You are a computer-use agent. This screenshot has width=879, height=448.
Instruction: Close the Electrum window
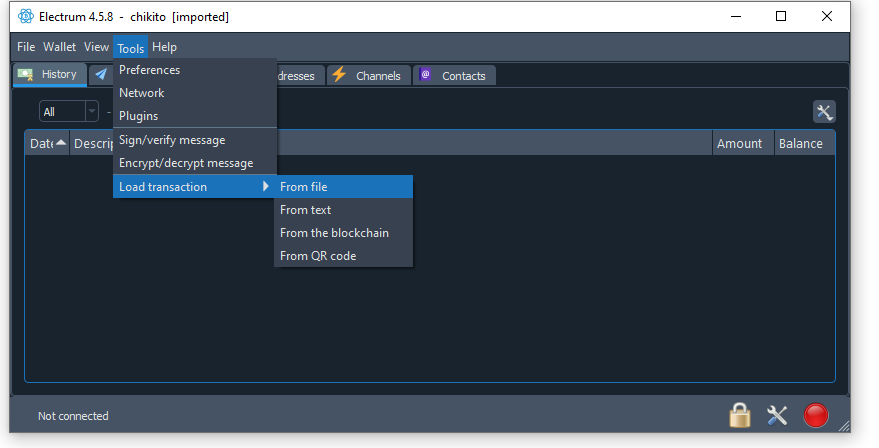(x=827, y=16)
